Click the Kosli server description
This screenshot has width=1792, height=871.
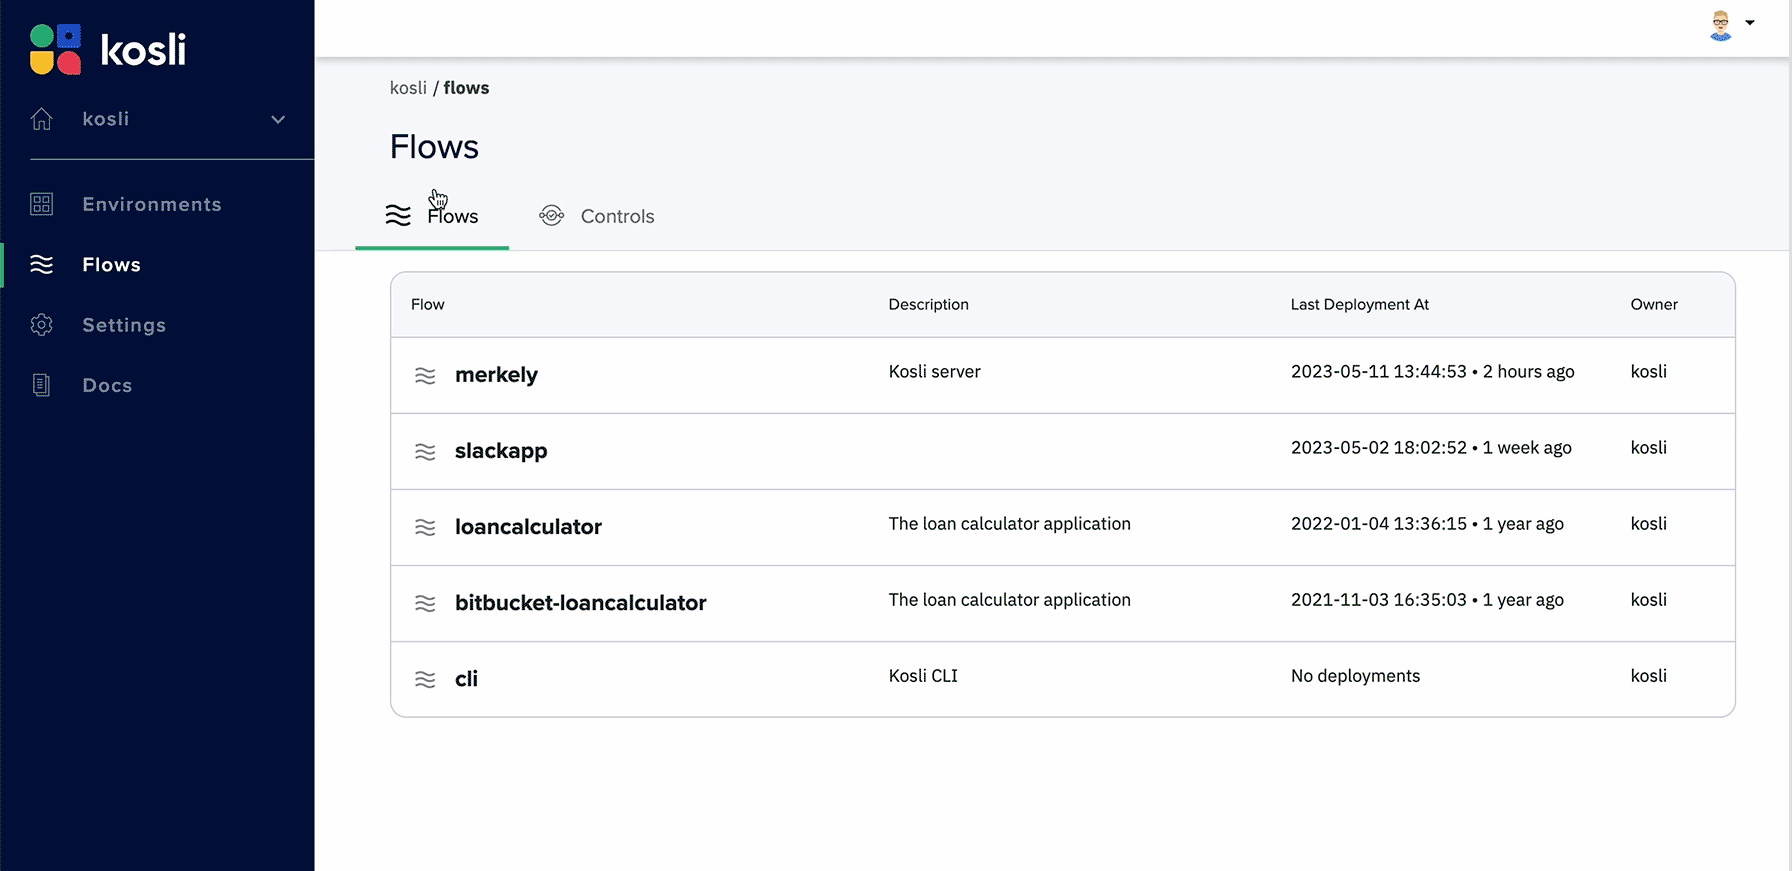pyautogui.click(x=934, y=371)
